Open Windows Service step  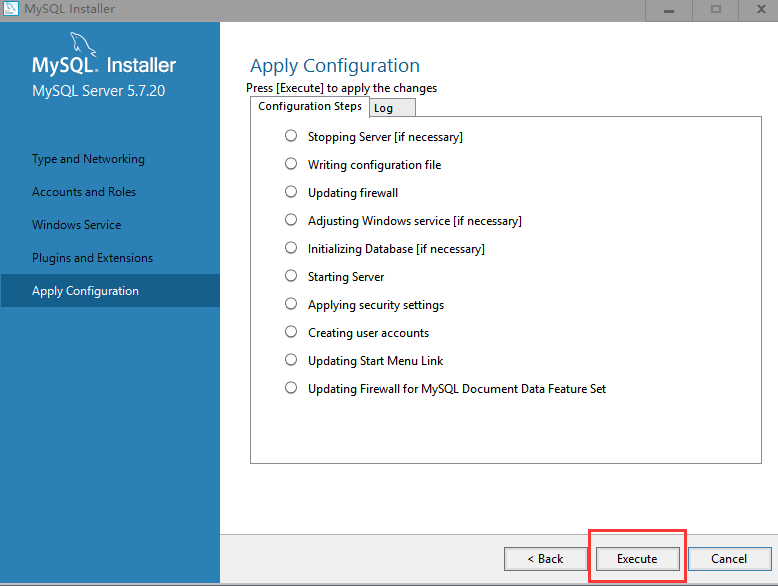76,225
